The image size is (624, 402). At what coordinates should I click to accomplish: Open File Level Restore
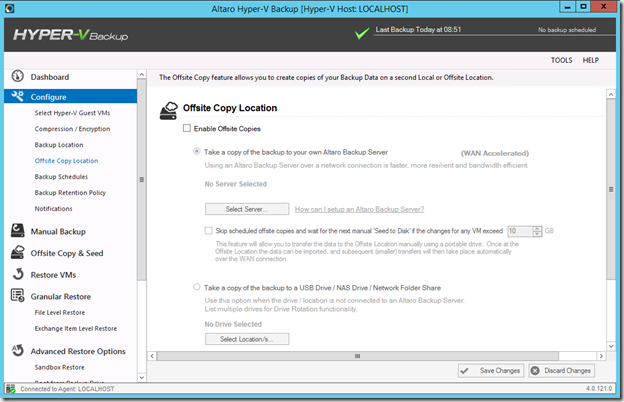pos(60,312)
